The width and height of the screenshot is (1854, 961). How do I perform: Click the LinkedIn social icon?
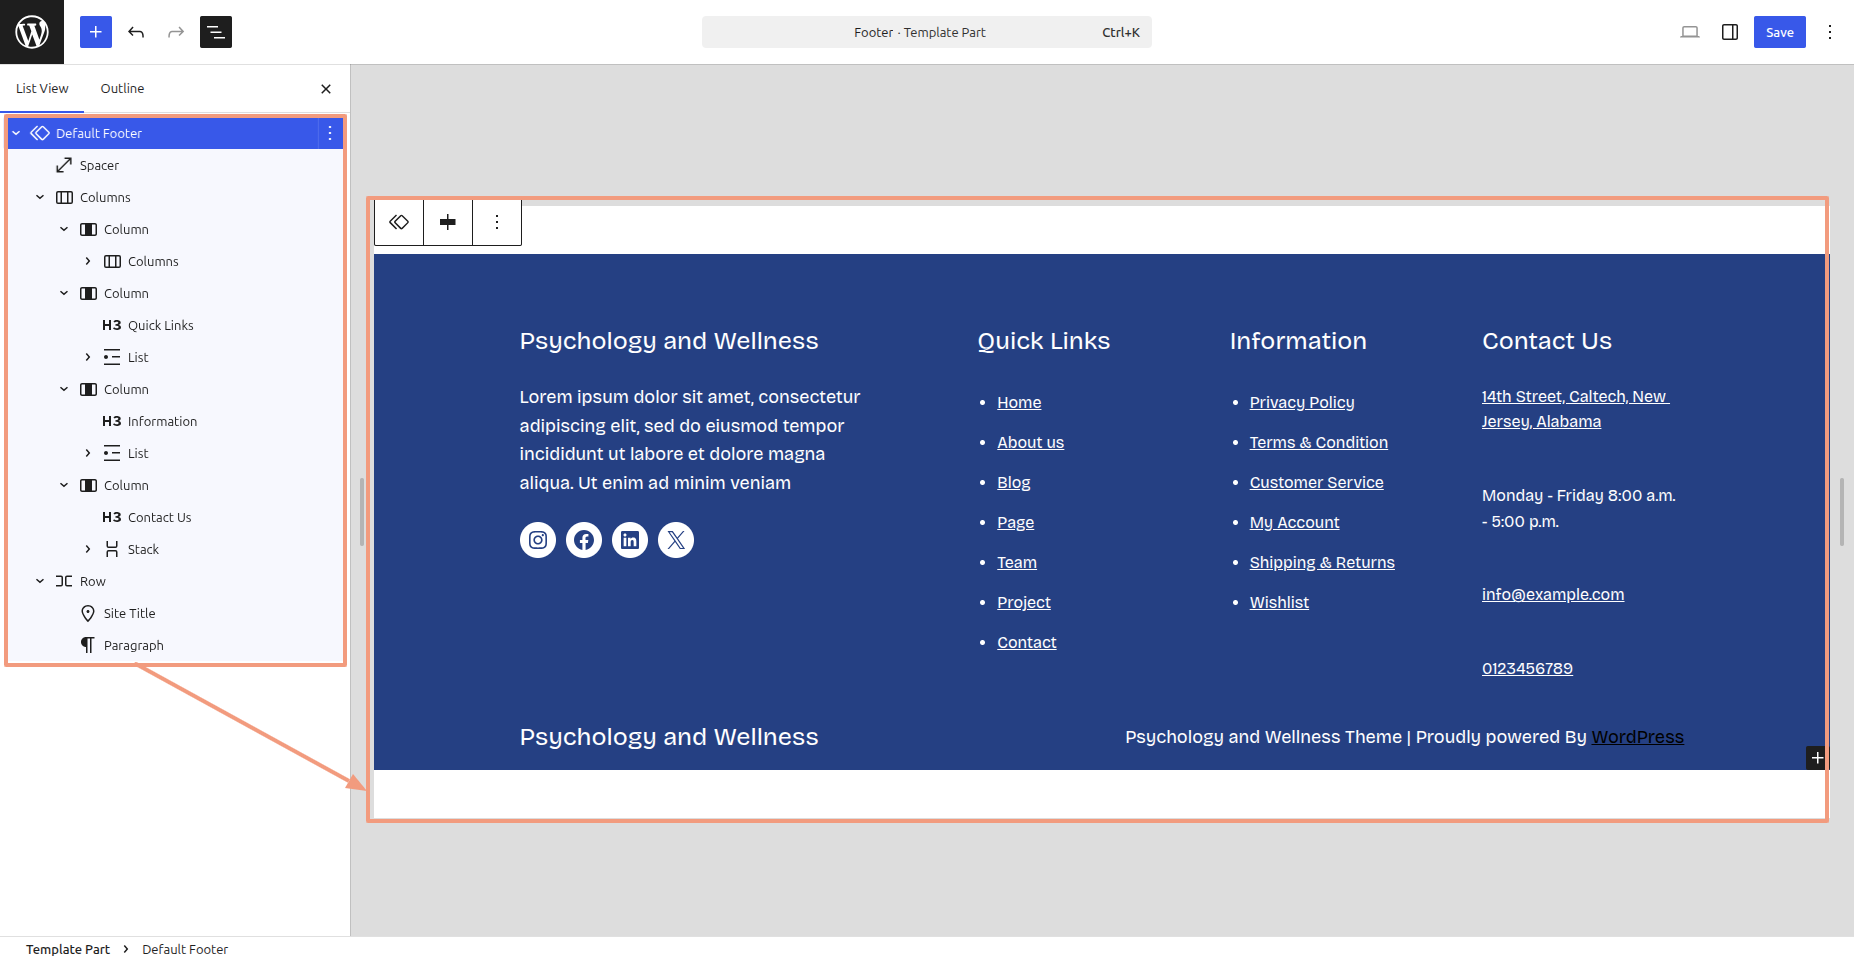(630, 540)
